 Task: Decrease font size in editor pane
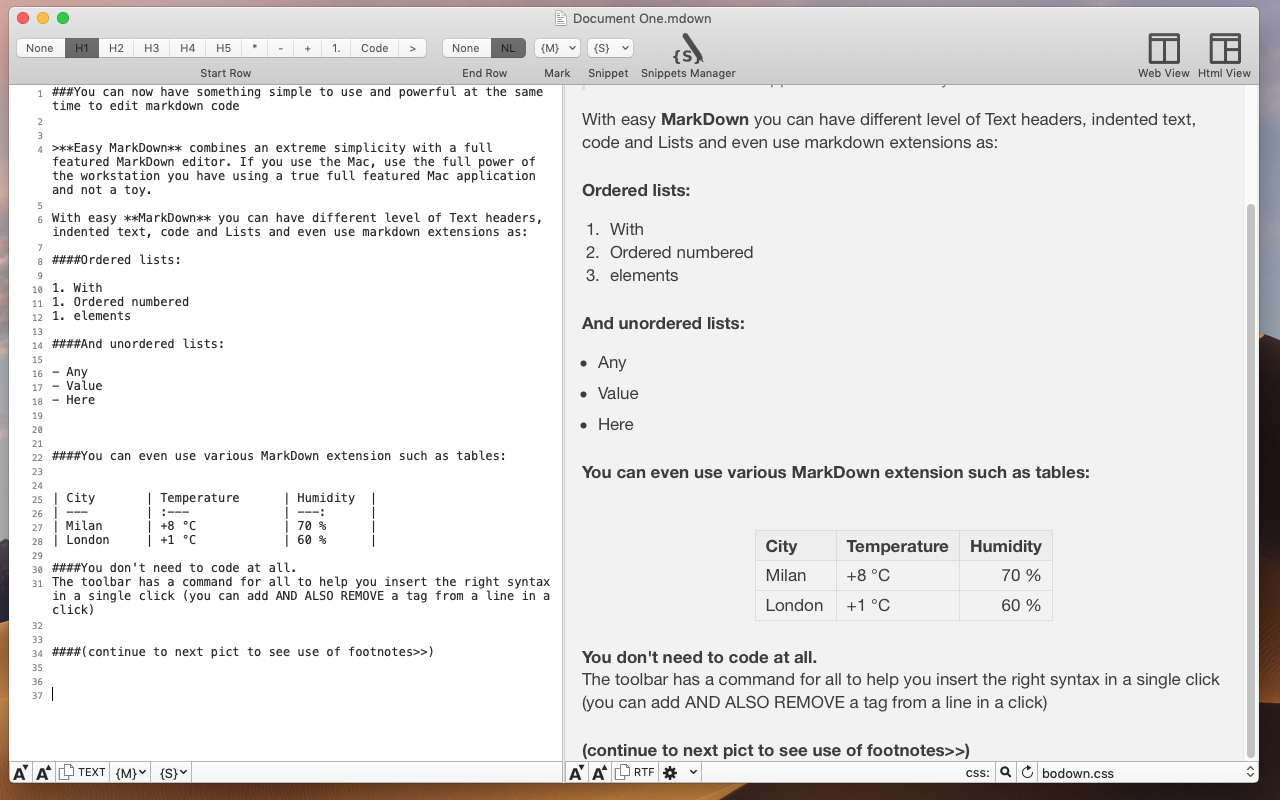coord(20,772)
